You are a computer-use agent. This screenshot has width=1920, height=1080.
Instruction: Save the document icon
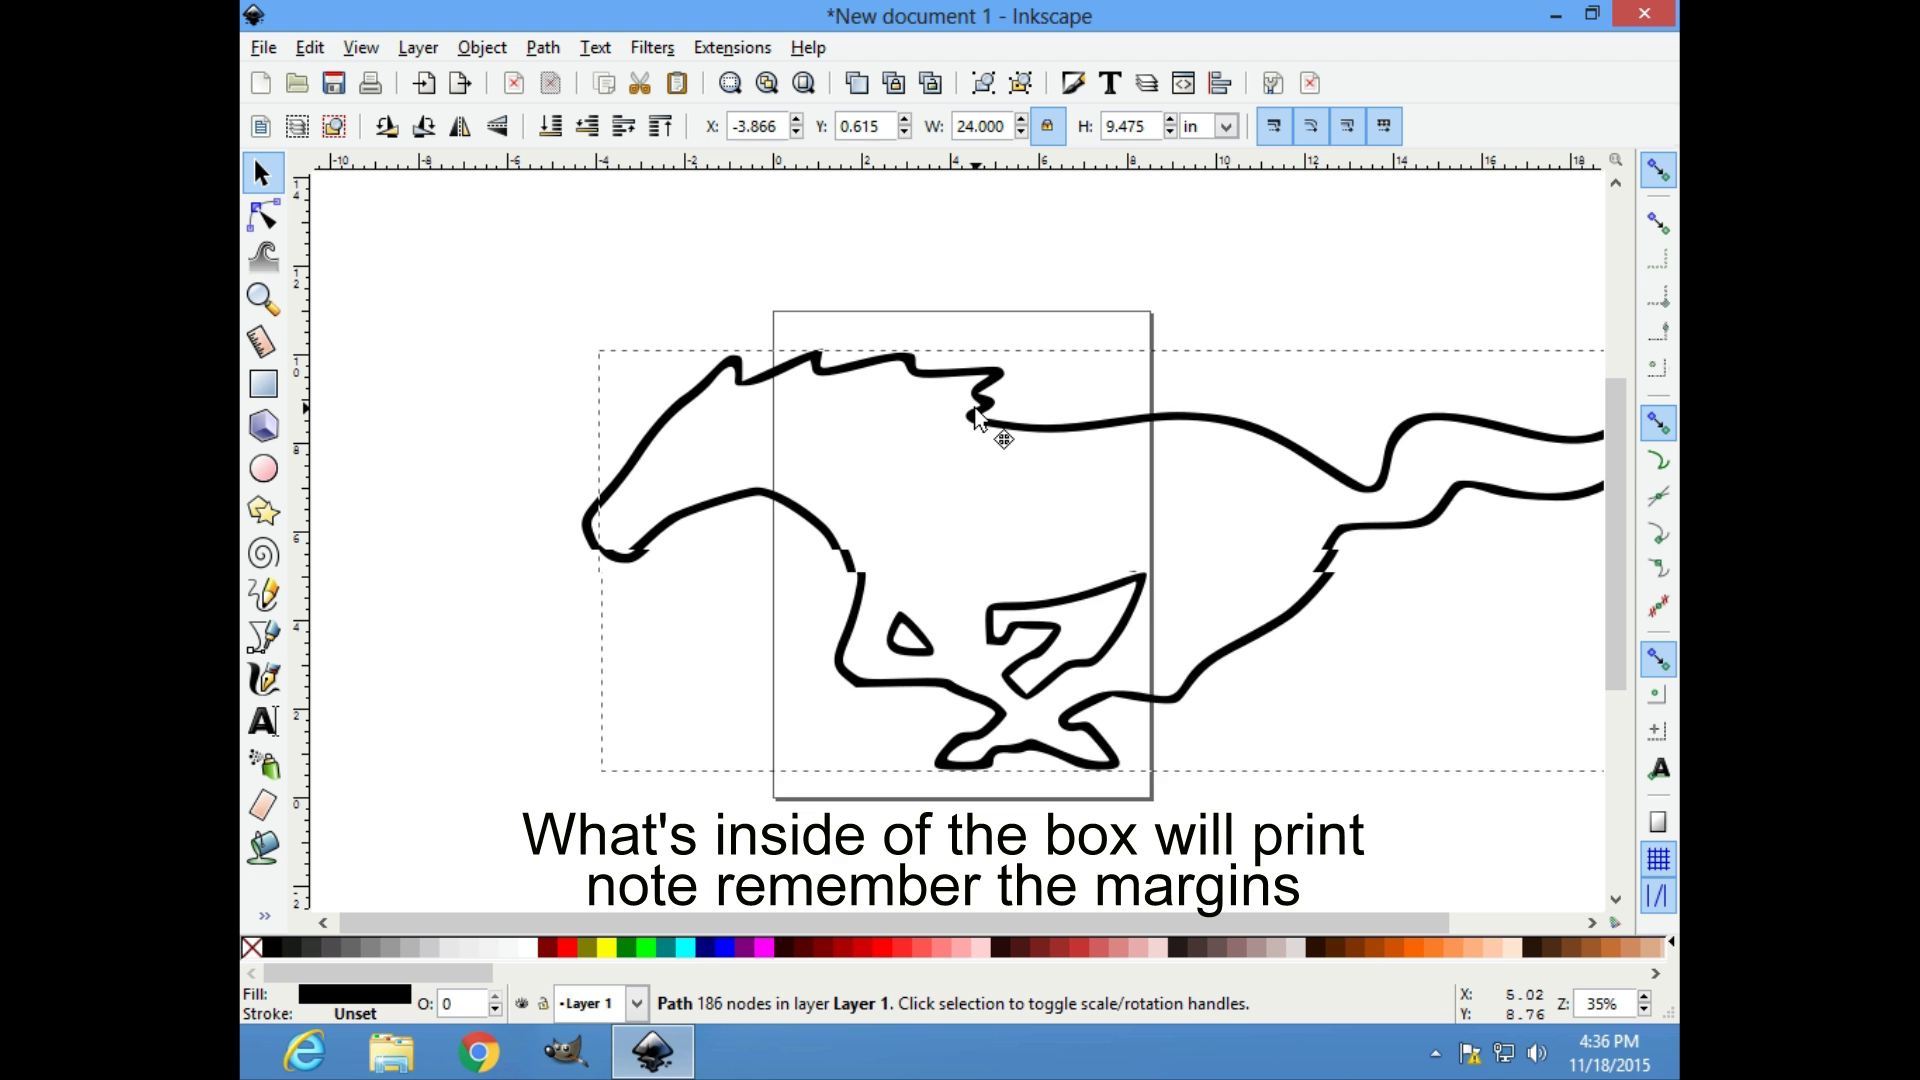(334, 83)
